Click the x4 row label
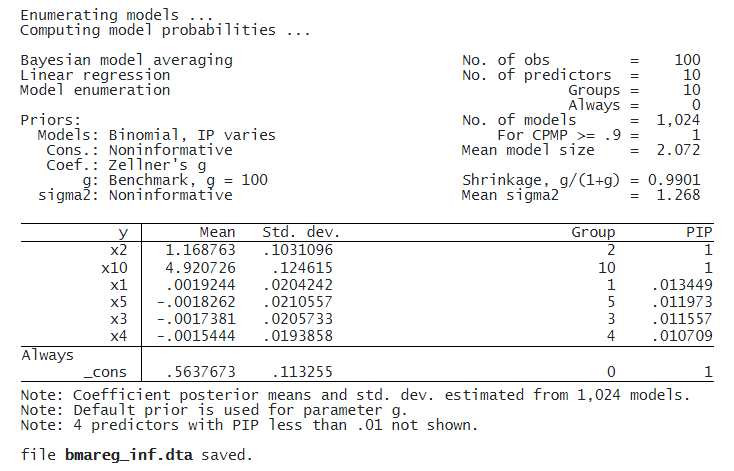 coord(118,336)
